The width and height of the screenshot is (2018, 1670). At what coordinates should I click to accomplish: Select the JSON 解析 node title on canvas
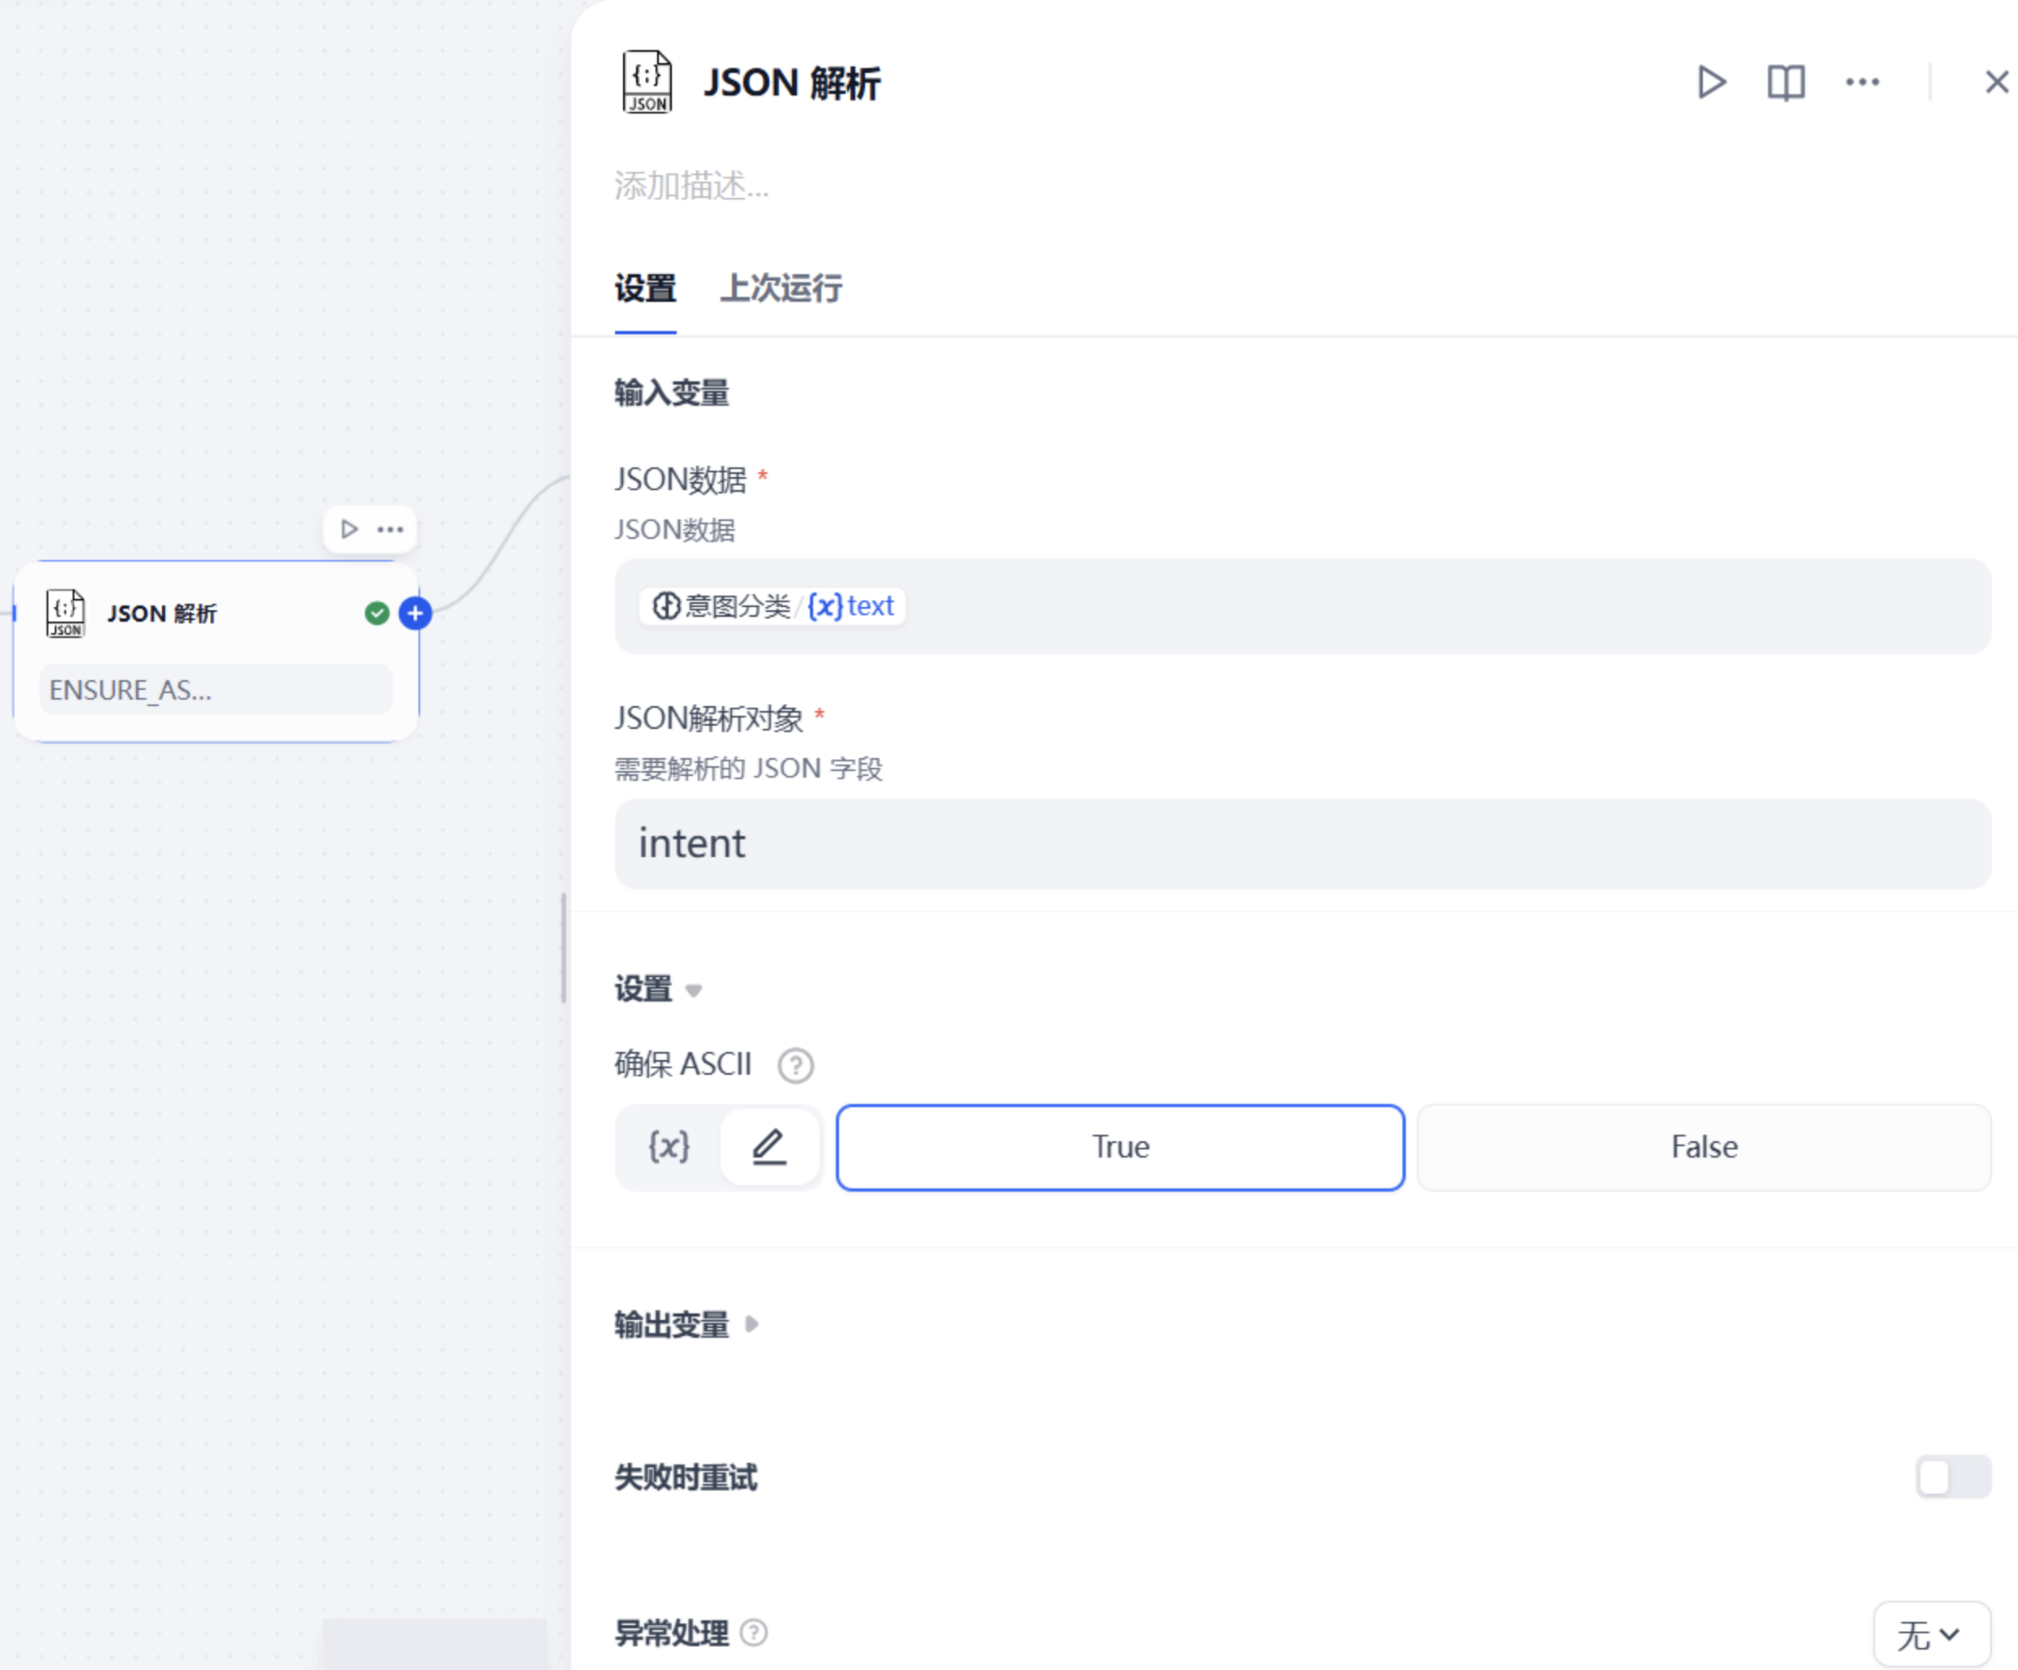point(162,613)
